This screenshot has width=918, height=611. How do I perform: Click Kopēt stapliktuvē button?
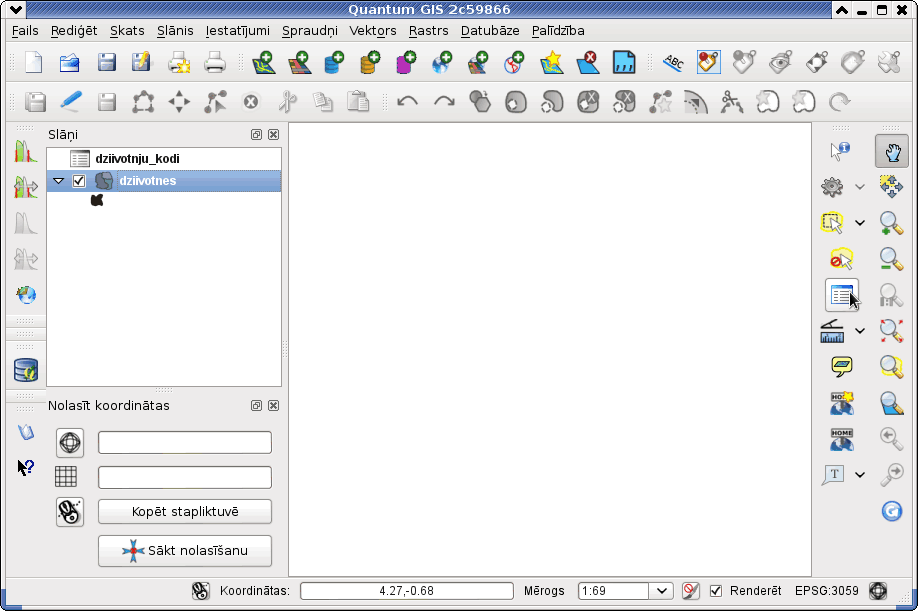(x=185, y=512)
